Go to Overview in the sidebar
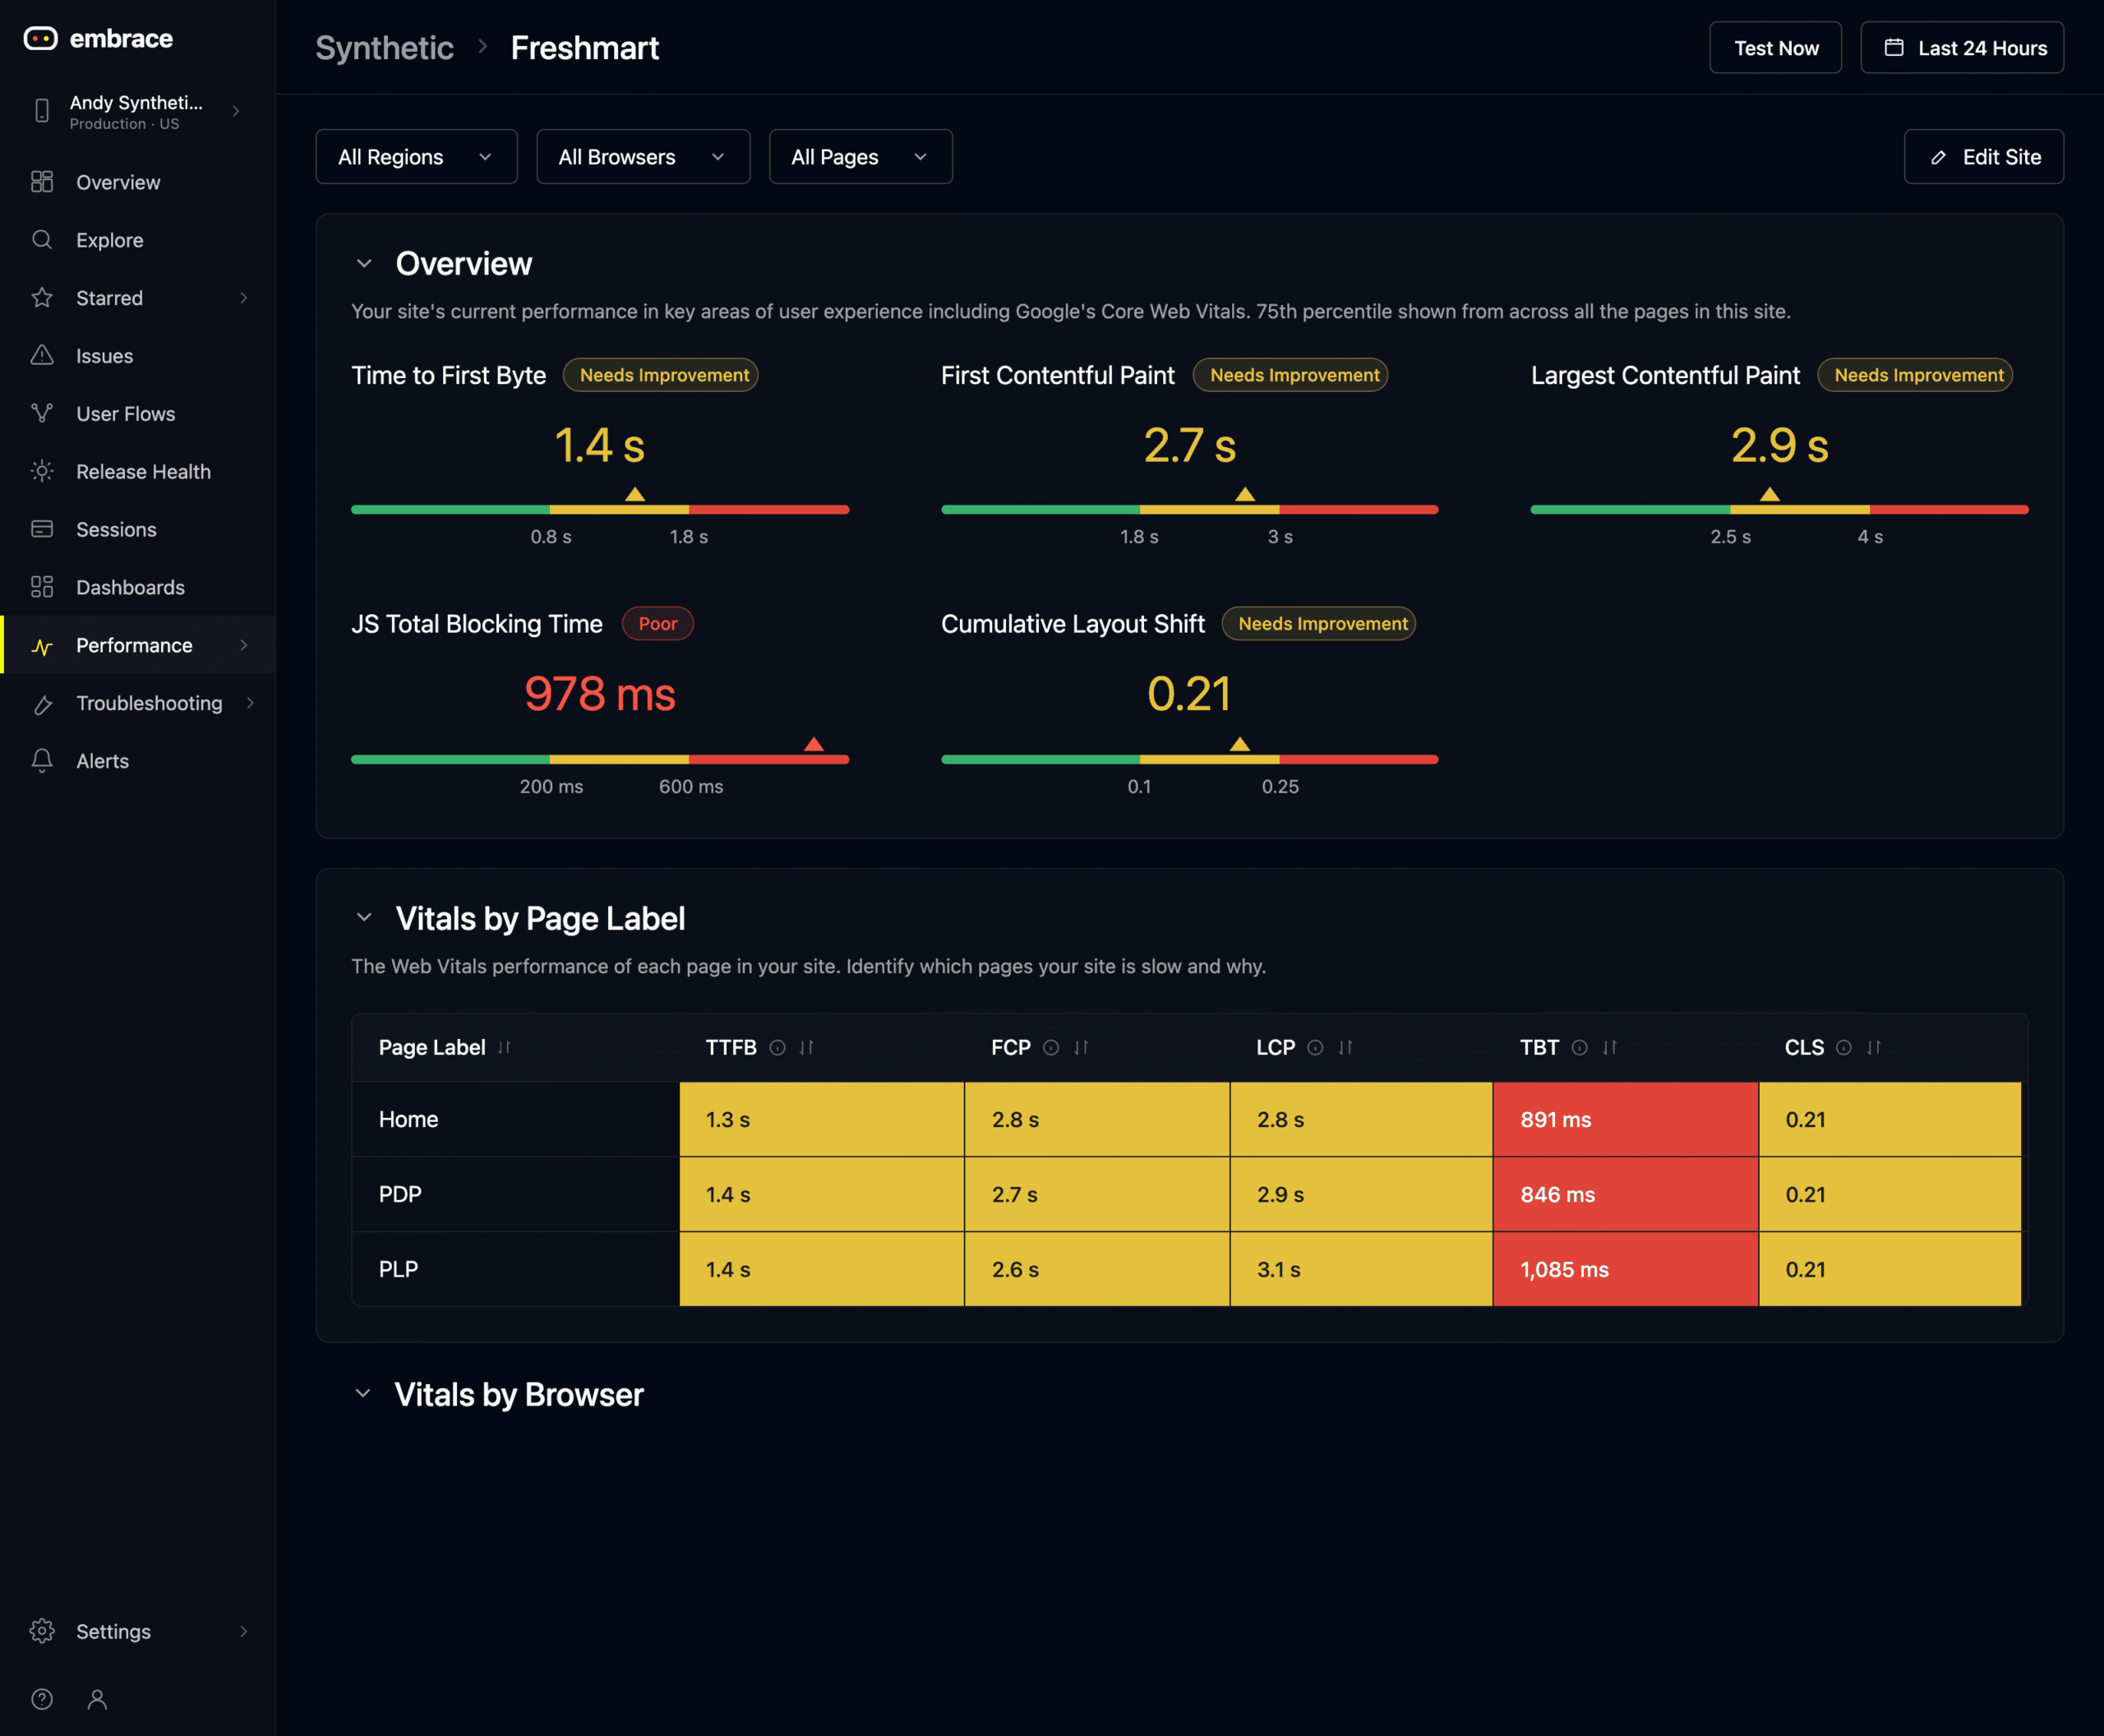The image size is (2104, 1736). coord(138,182)
